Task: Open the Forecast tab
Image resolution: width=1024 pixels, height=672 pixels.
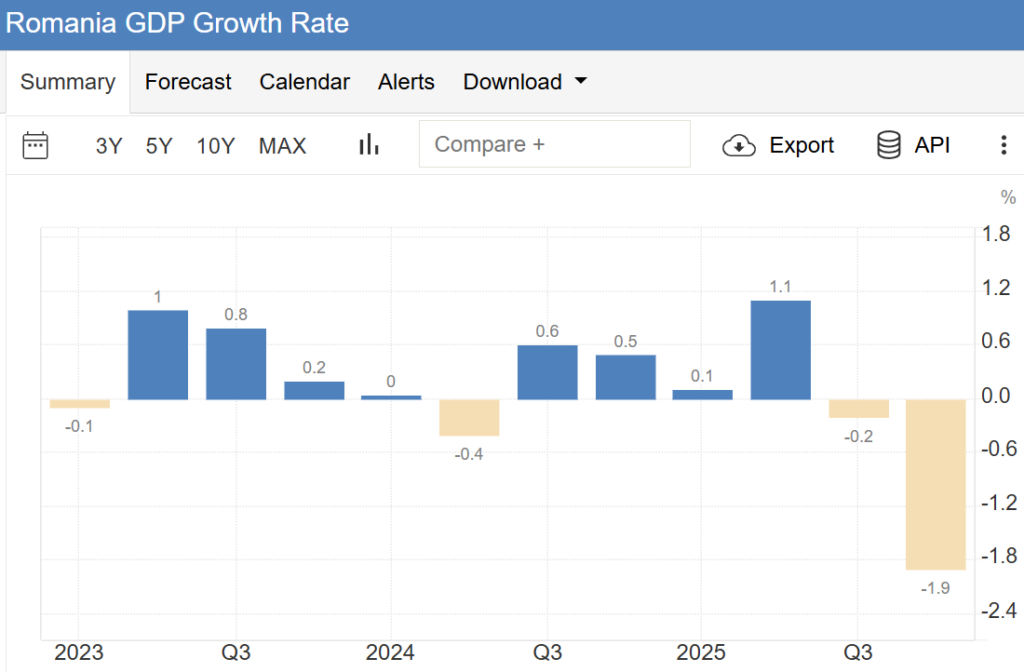Action: tap(188, 82)
